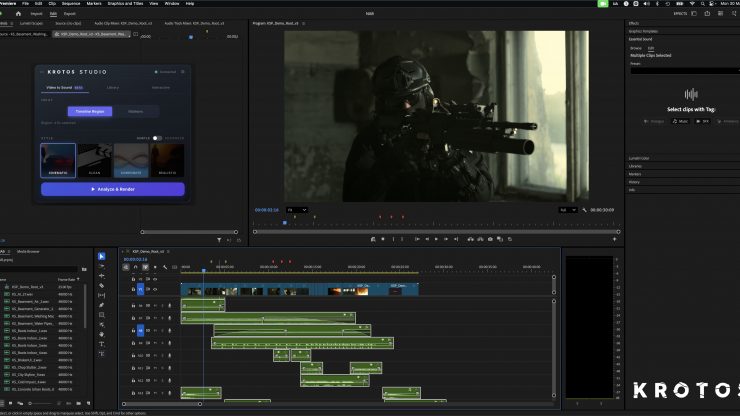The height and width of the screenshot is (416, 740).
Task: Expand the Effects panel header
Action: pyautogui.click(x=634, y=23)
